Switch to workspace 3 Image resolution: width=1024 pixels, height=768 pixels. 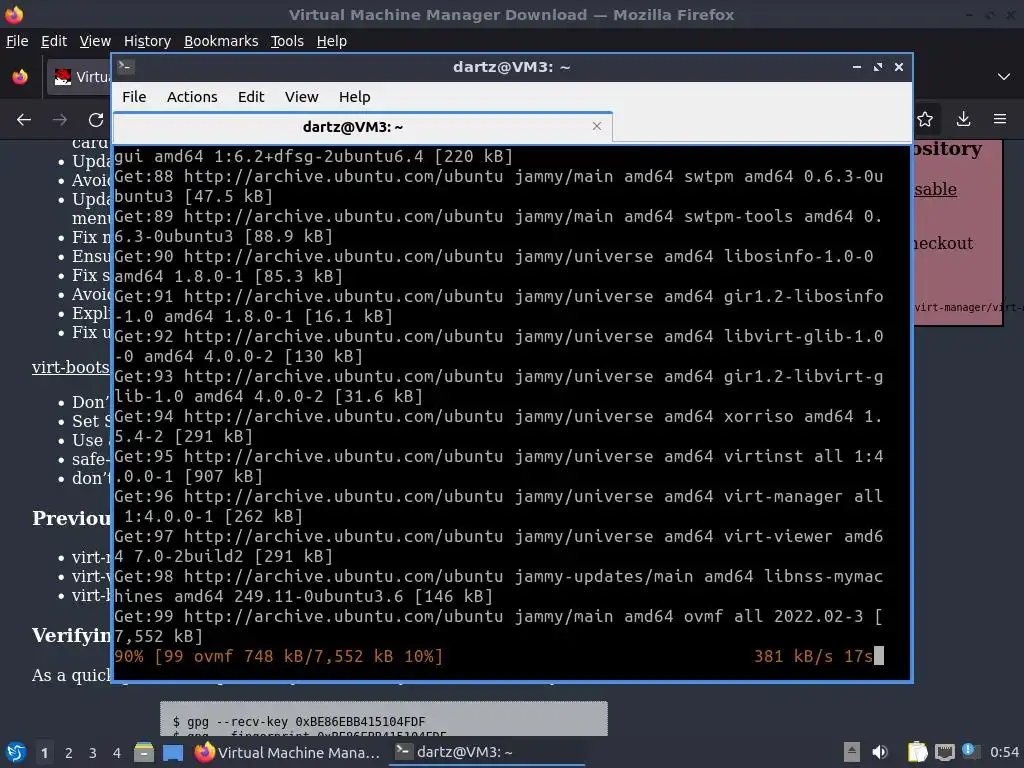93,753
